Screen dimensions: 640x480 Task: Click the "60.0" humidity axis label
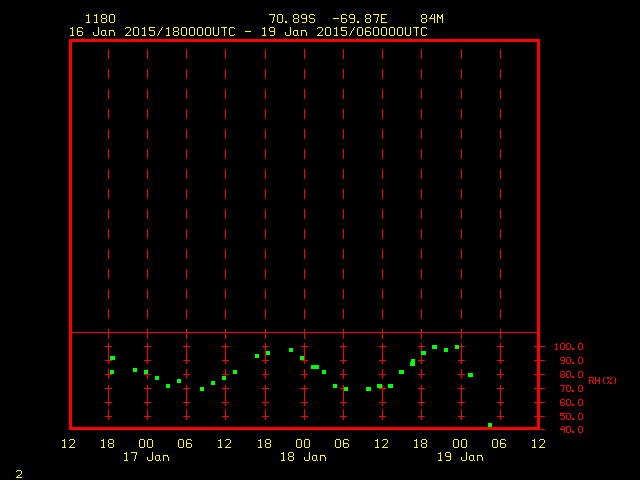pyautogui.click(x=571, y=402)
